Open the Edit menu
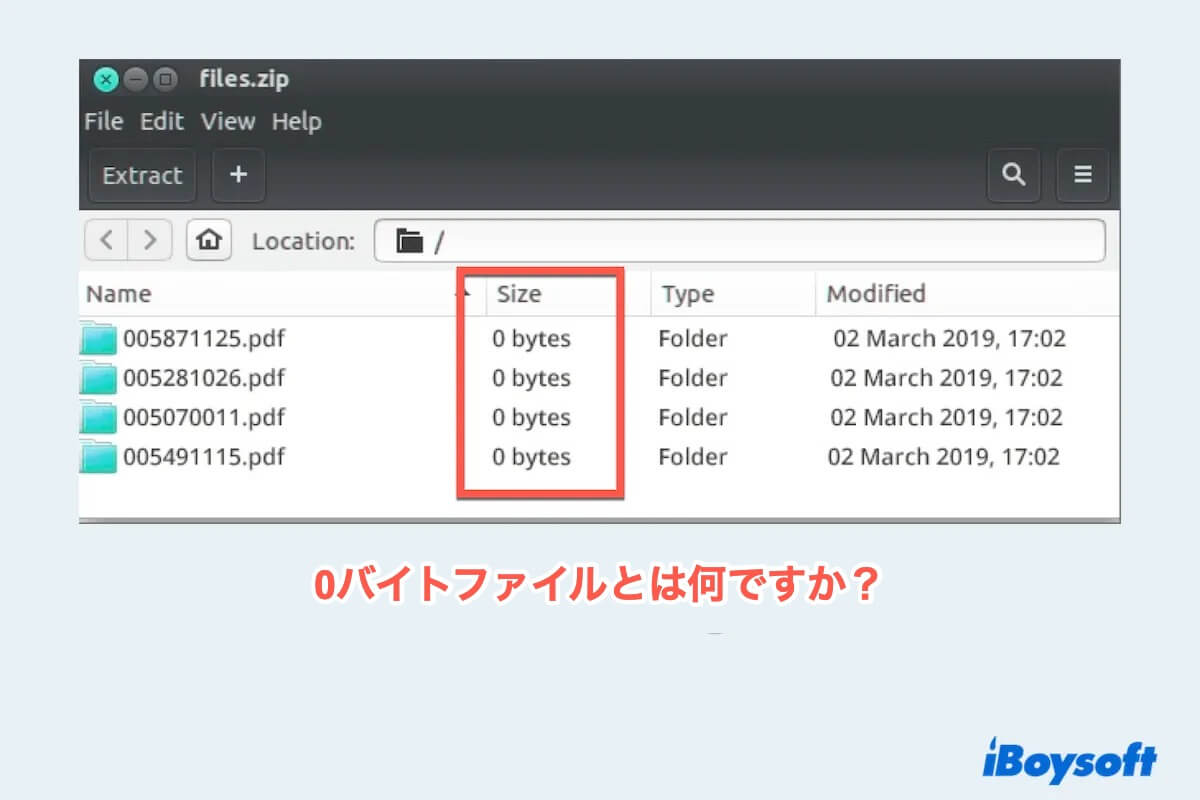The width and height of the screenshot is (1200, 800). point(161,122)
